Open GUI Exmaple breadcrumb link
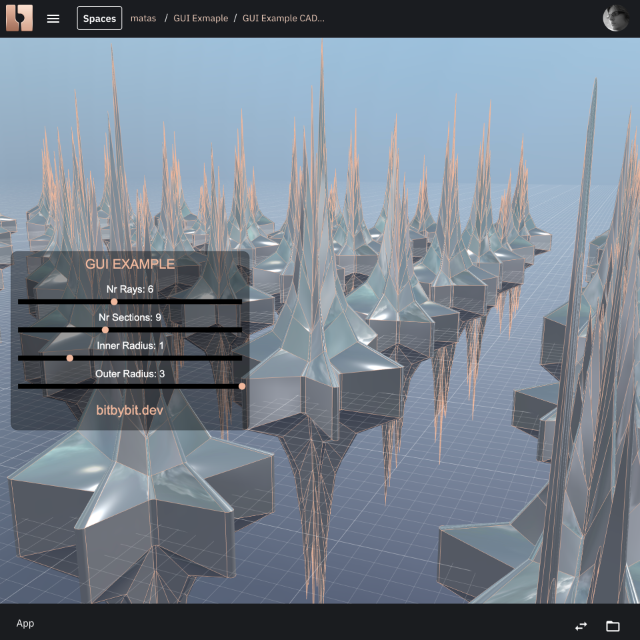Screen dimensions: 640x640 tap(201, 18)
